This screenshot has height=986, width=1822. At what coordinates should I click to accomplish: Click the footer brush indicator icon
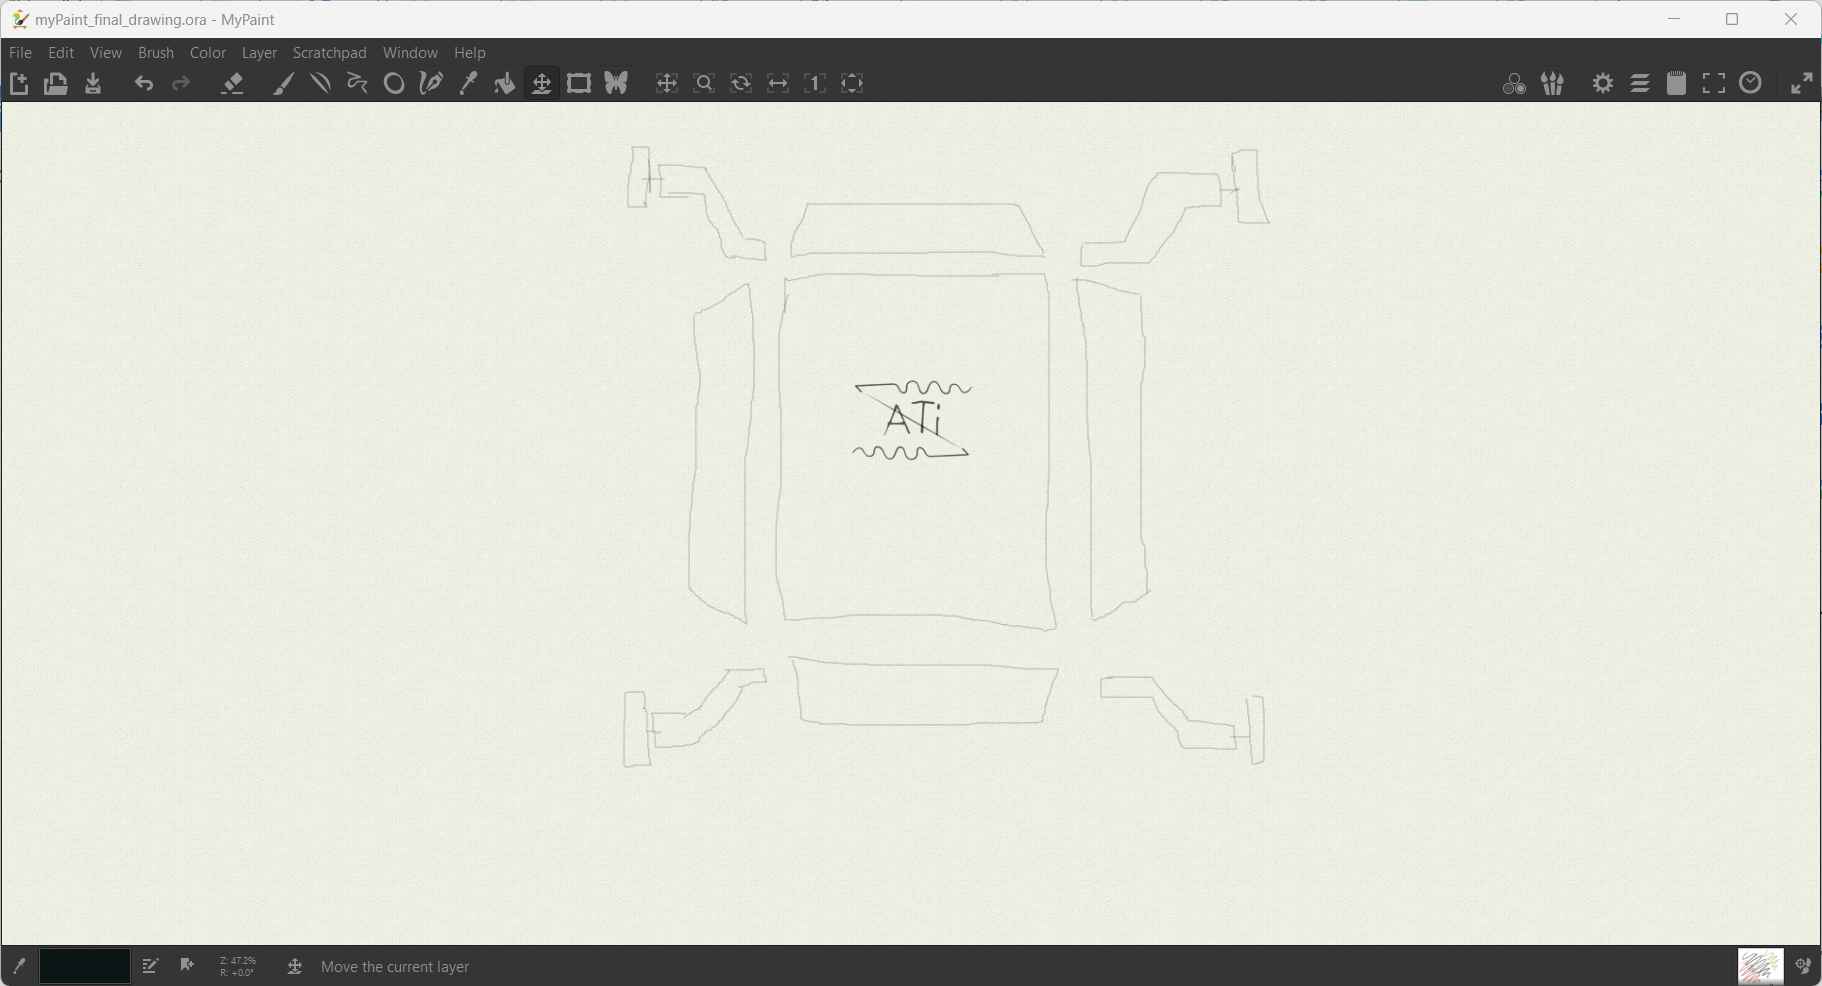click(19, 966)
